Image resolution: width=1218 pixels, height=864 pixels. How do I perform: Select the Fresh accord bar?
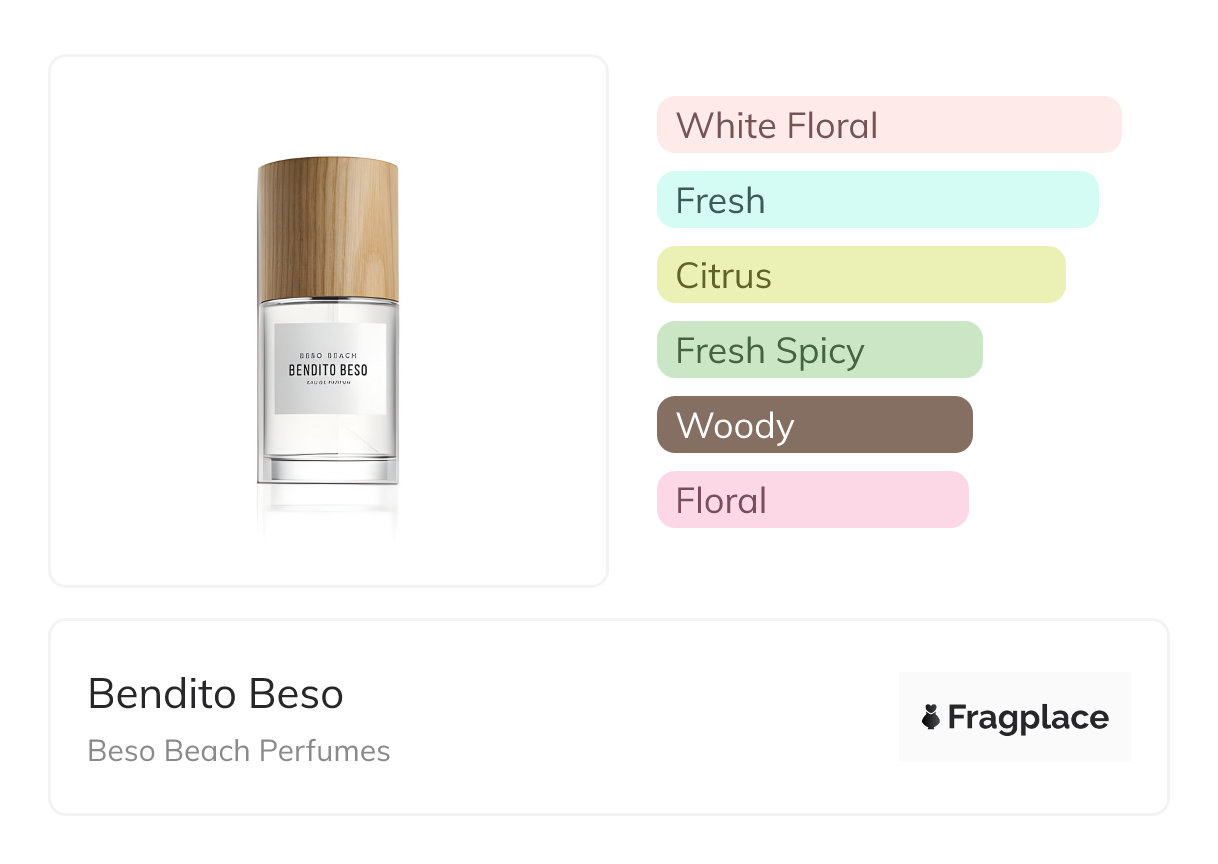(x=877, y=200)
